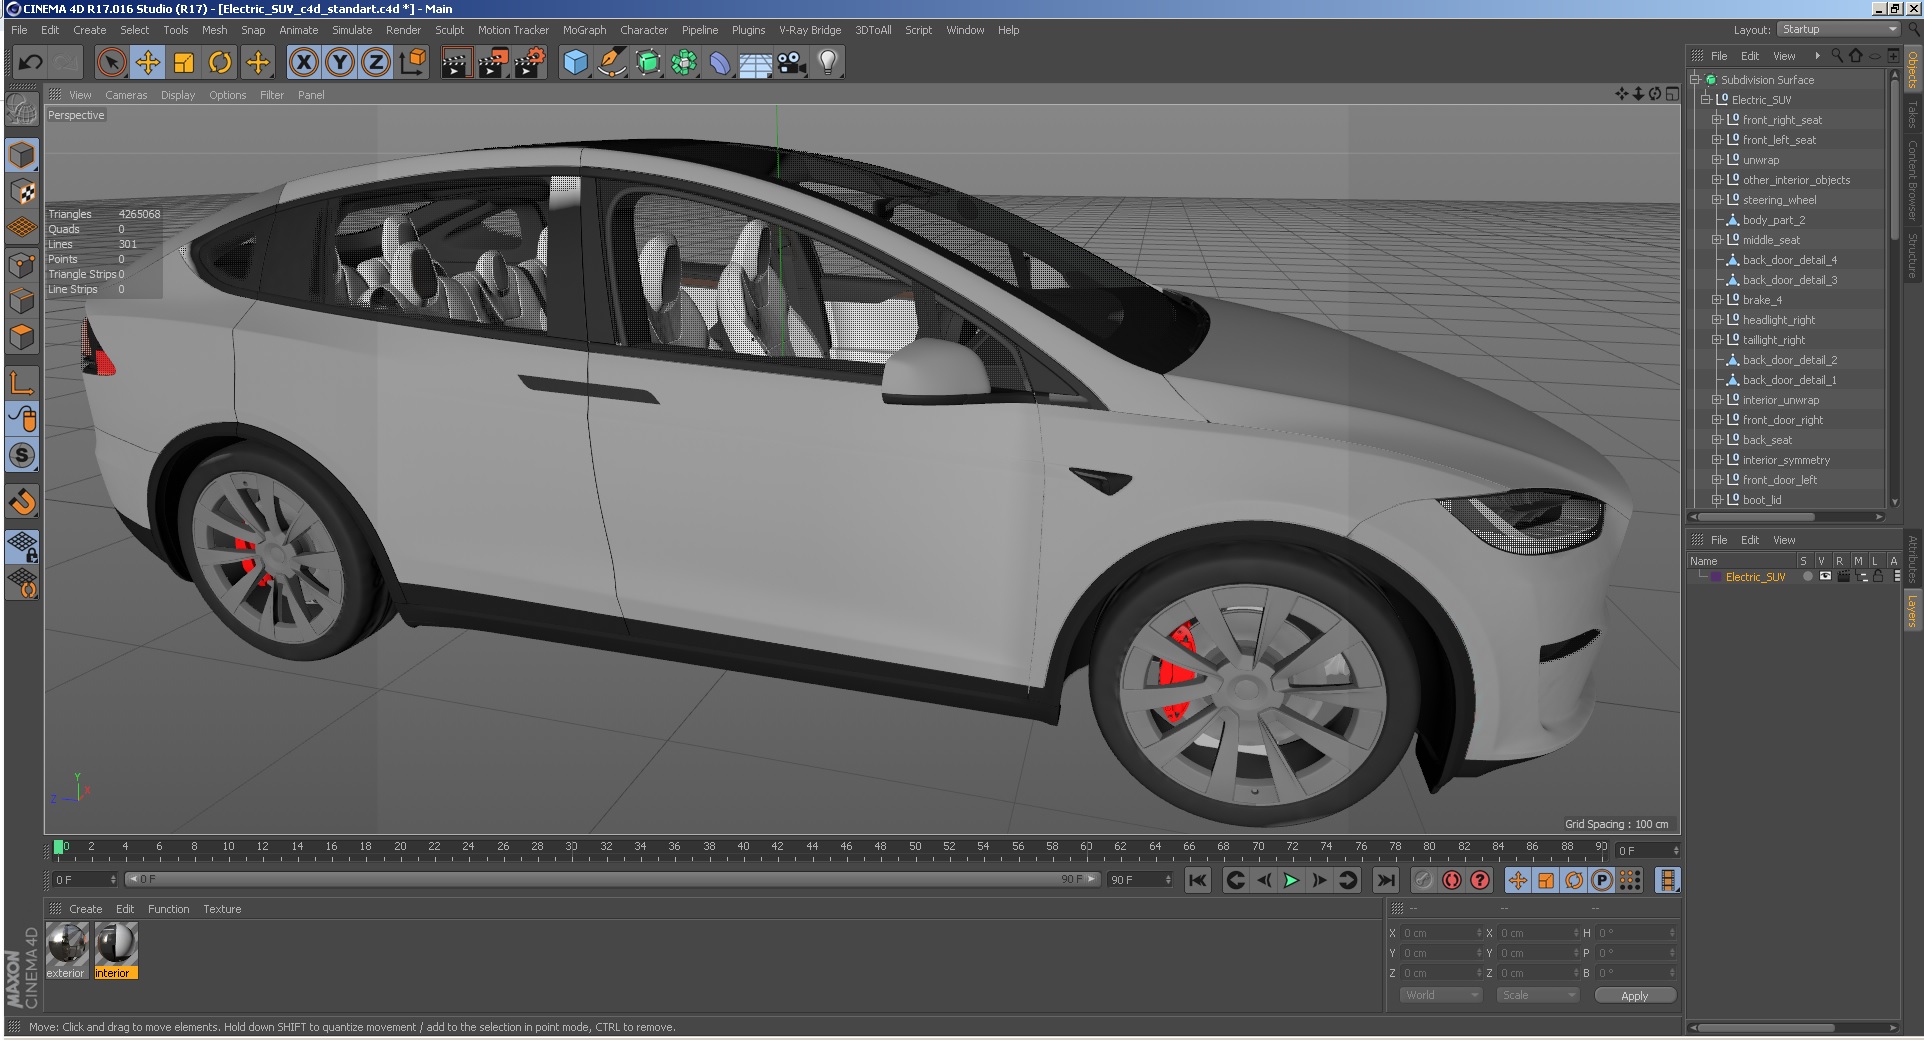Toggle Autokeying red circle button

1452,880
